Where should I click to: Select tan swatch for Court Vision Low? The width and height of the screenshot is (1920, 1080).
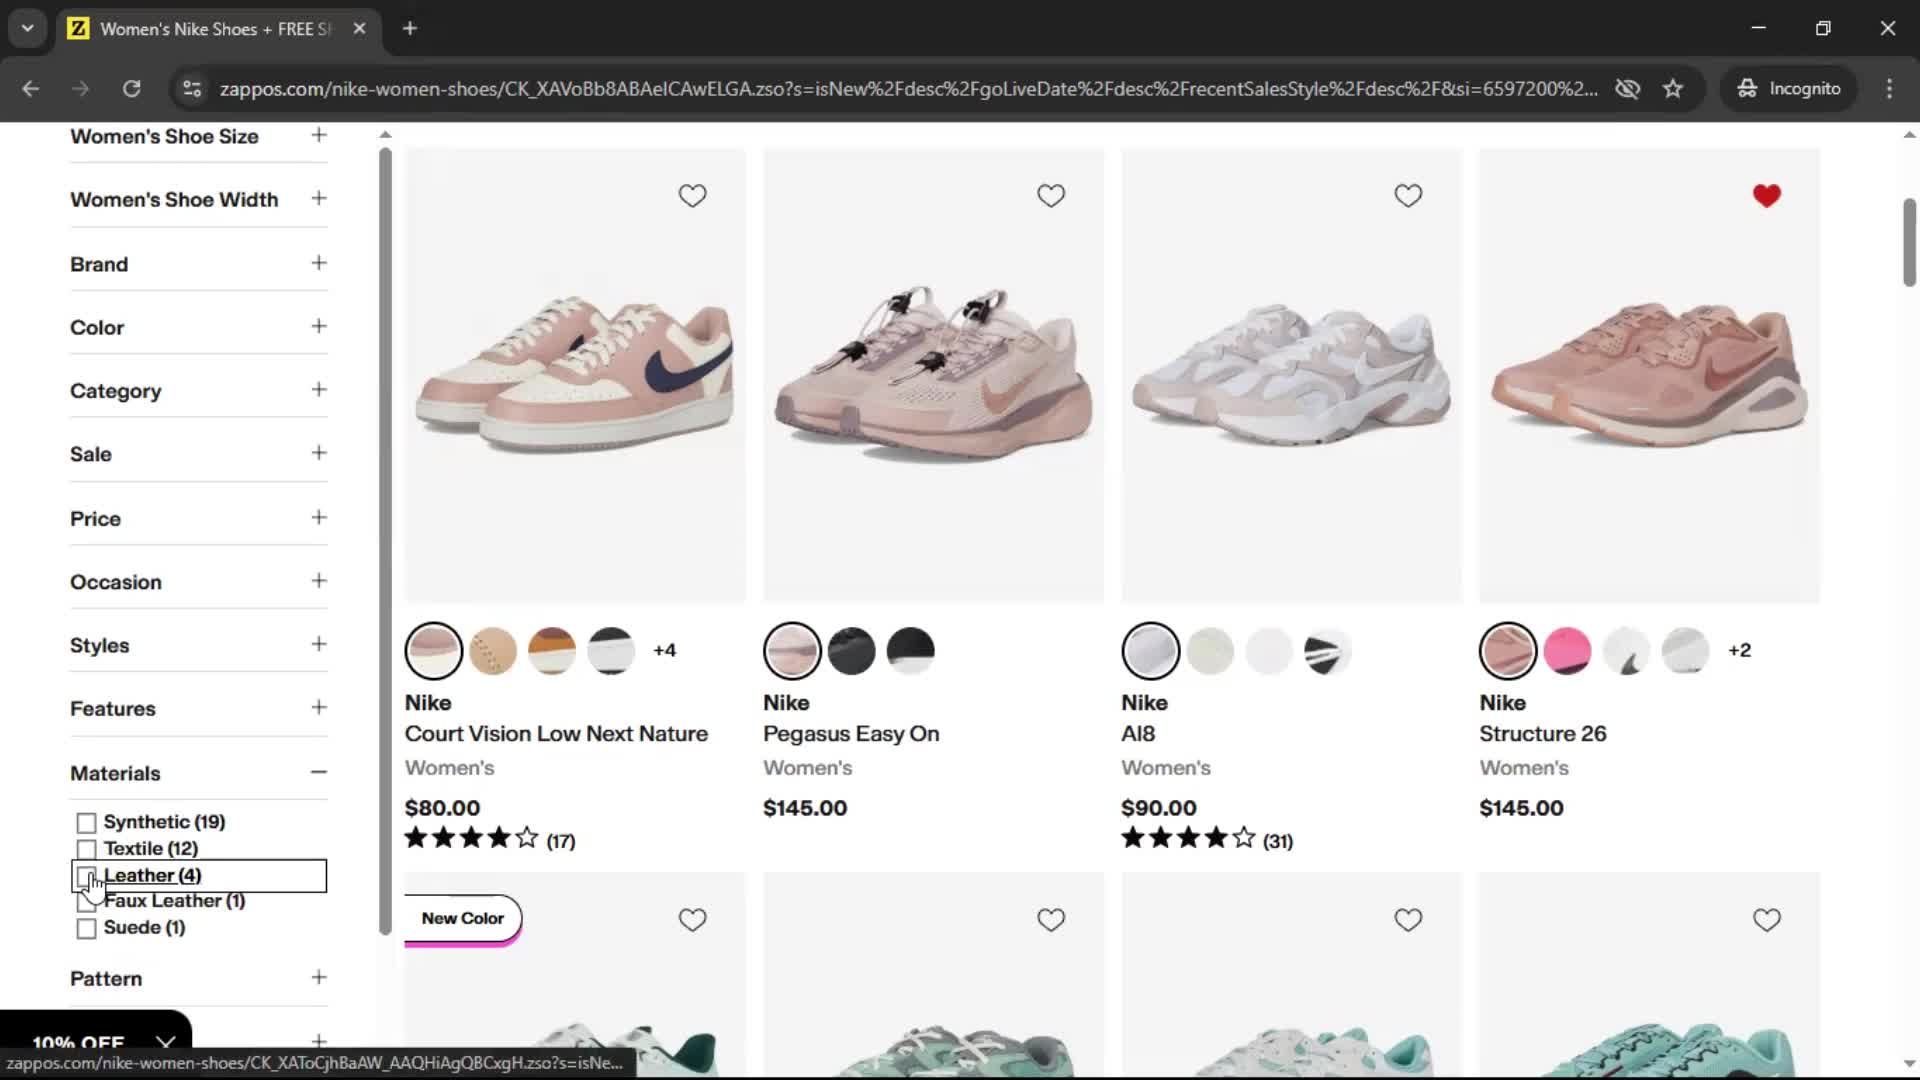[x=493, y=650]
